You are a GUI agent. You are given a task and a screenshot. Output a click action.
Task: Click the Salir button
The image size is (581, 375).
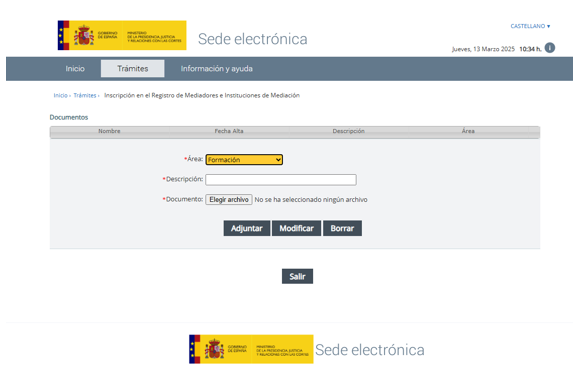click(297, 276)
